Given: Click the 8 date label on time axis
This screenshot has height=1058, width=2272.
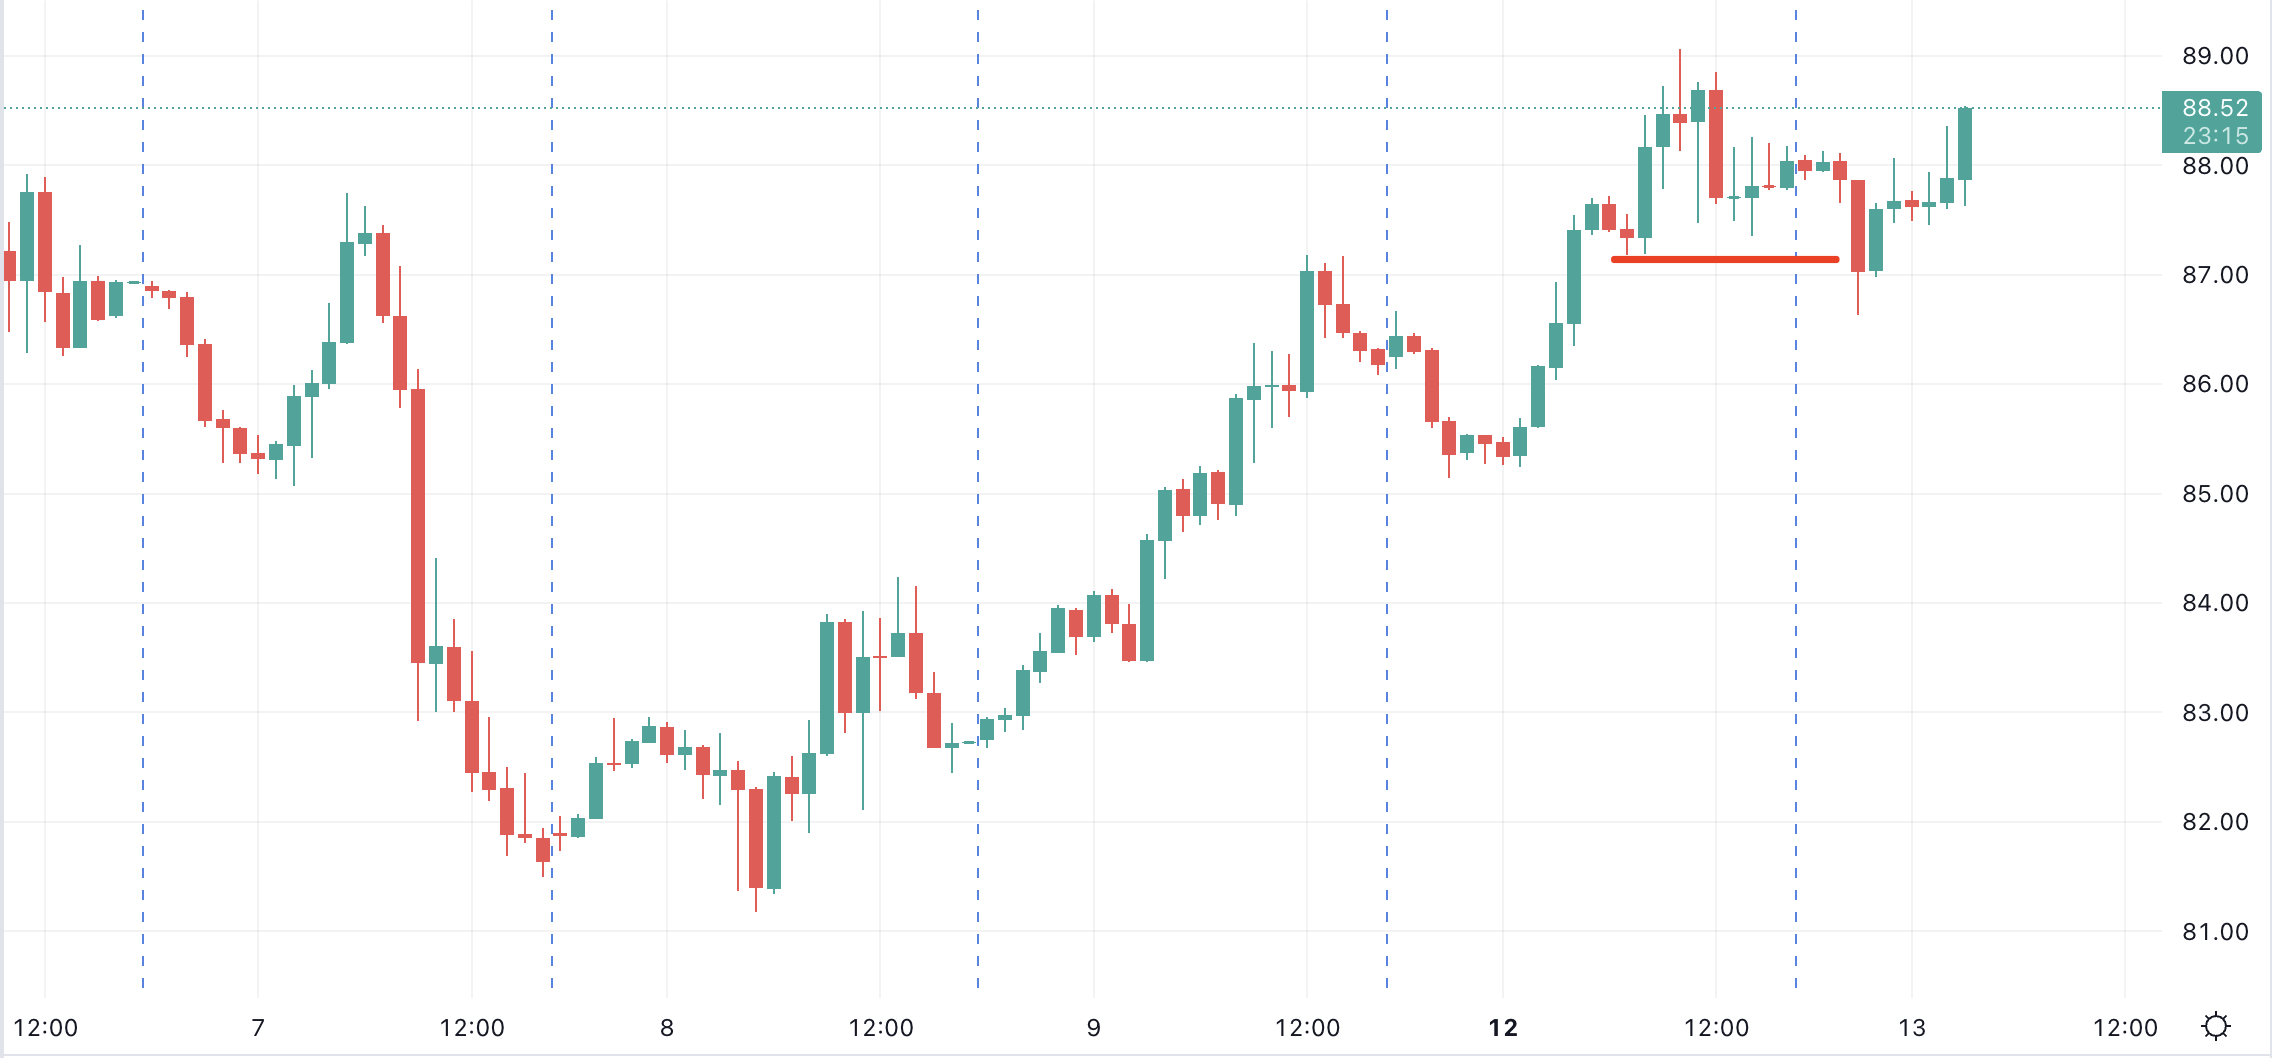Looking at the screenshot, I should (x=667, y=1028).
